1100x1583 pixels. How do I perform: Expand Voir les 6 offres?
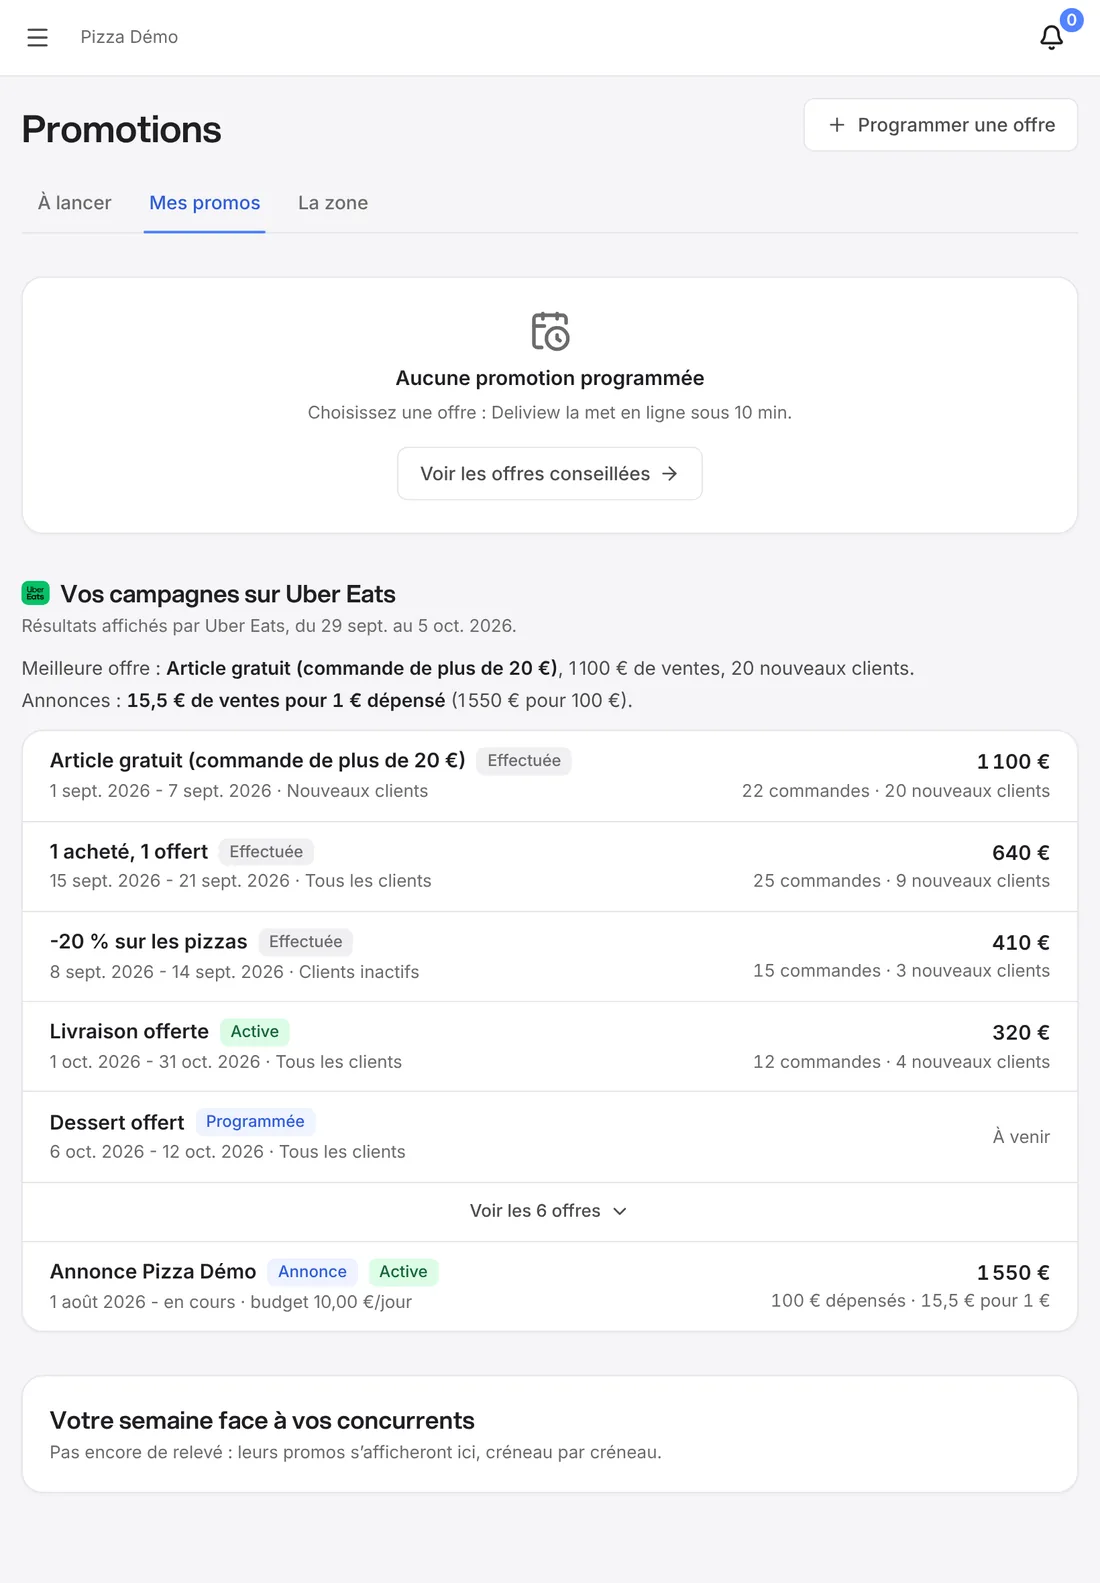tap(550, 1211)
